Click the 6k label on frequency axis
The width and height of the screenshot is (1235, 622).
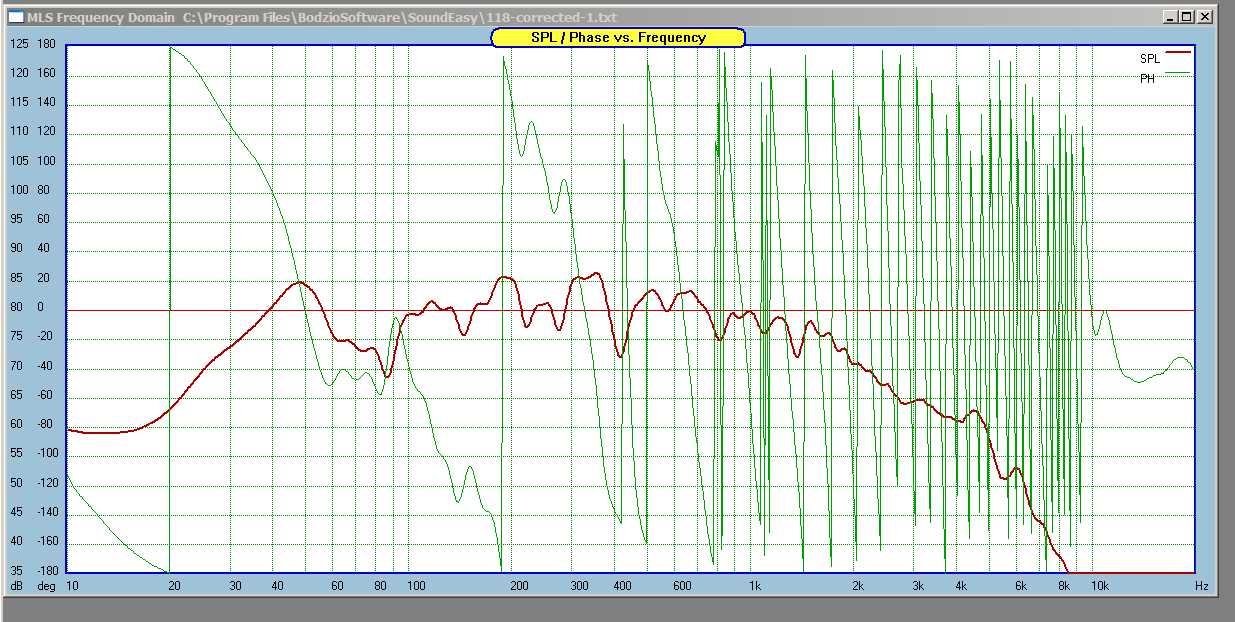coord(1022,587)
